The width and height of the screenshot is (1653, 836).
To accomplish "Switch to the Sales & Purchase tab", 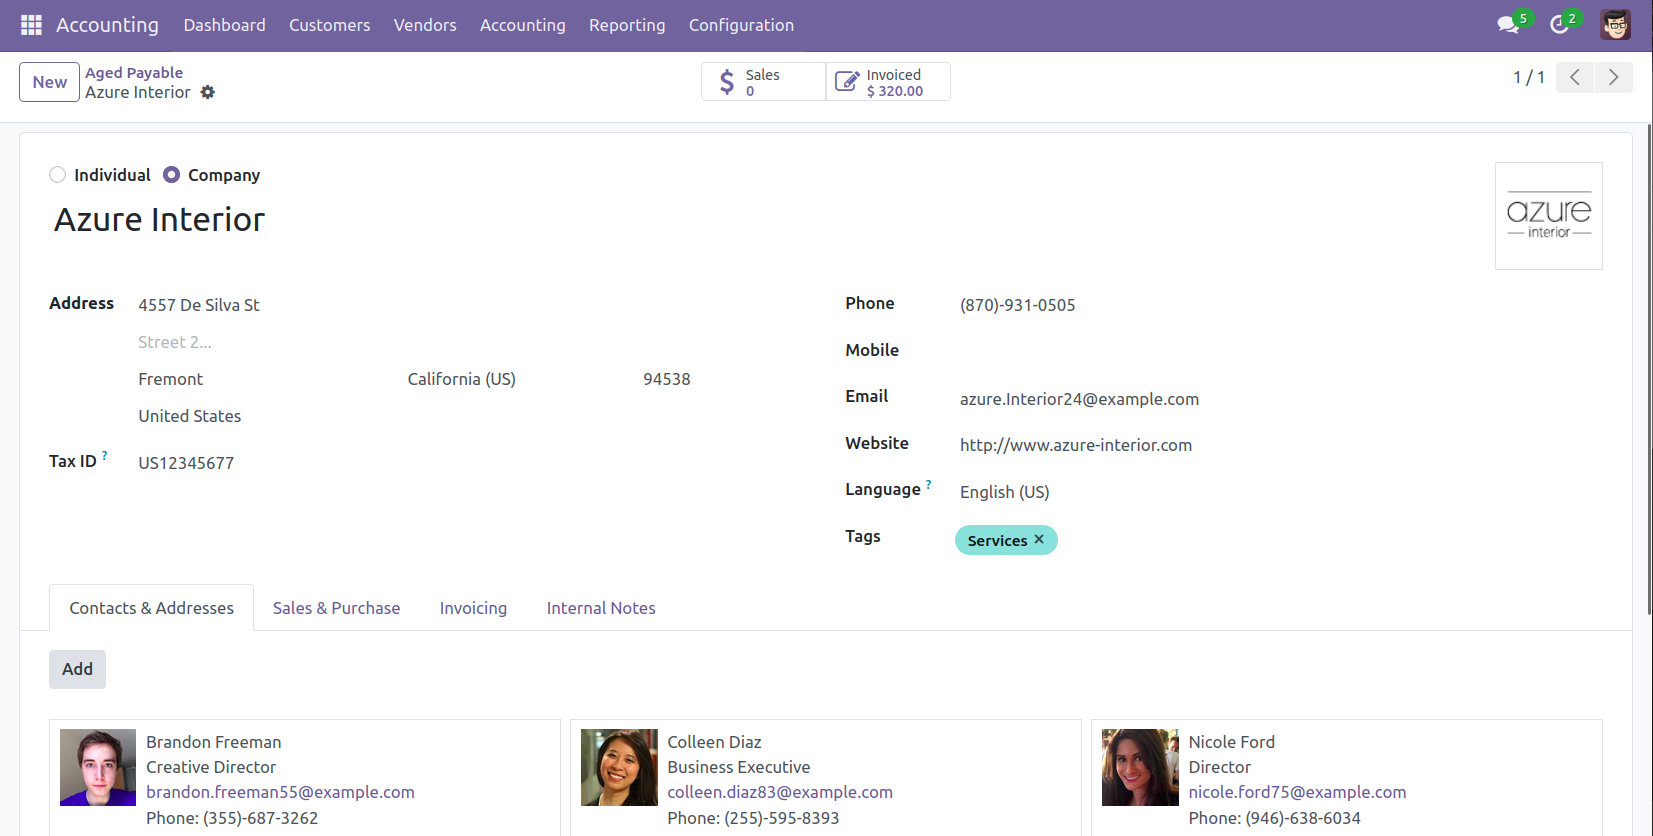I will [336, 608].
